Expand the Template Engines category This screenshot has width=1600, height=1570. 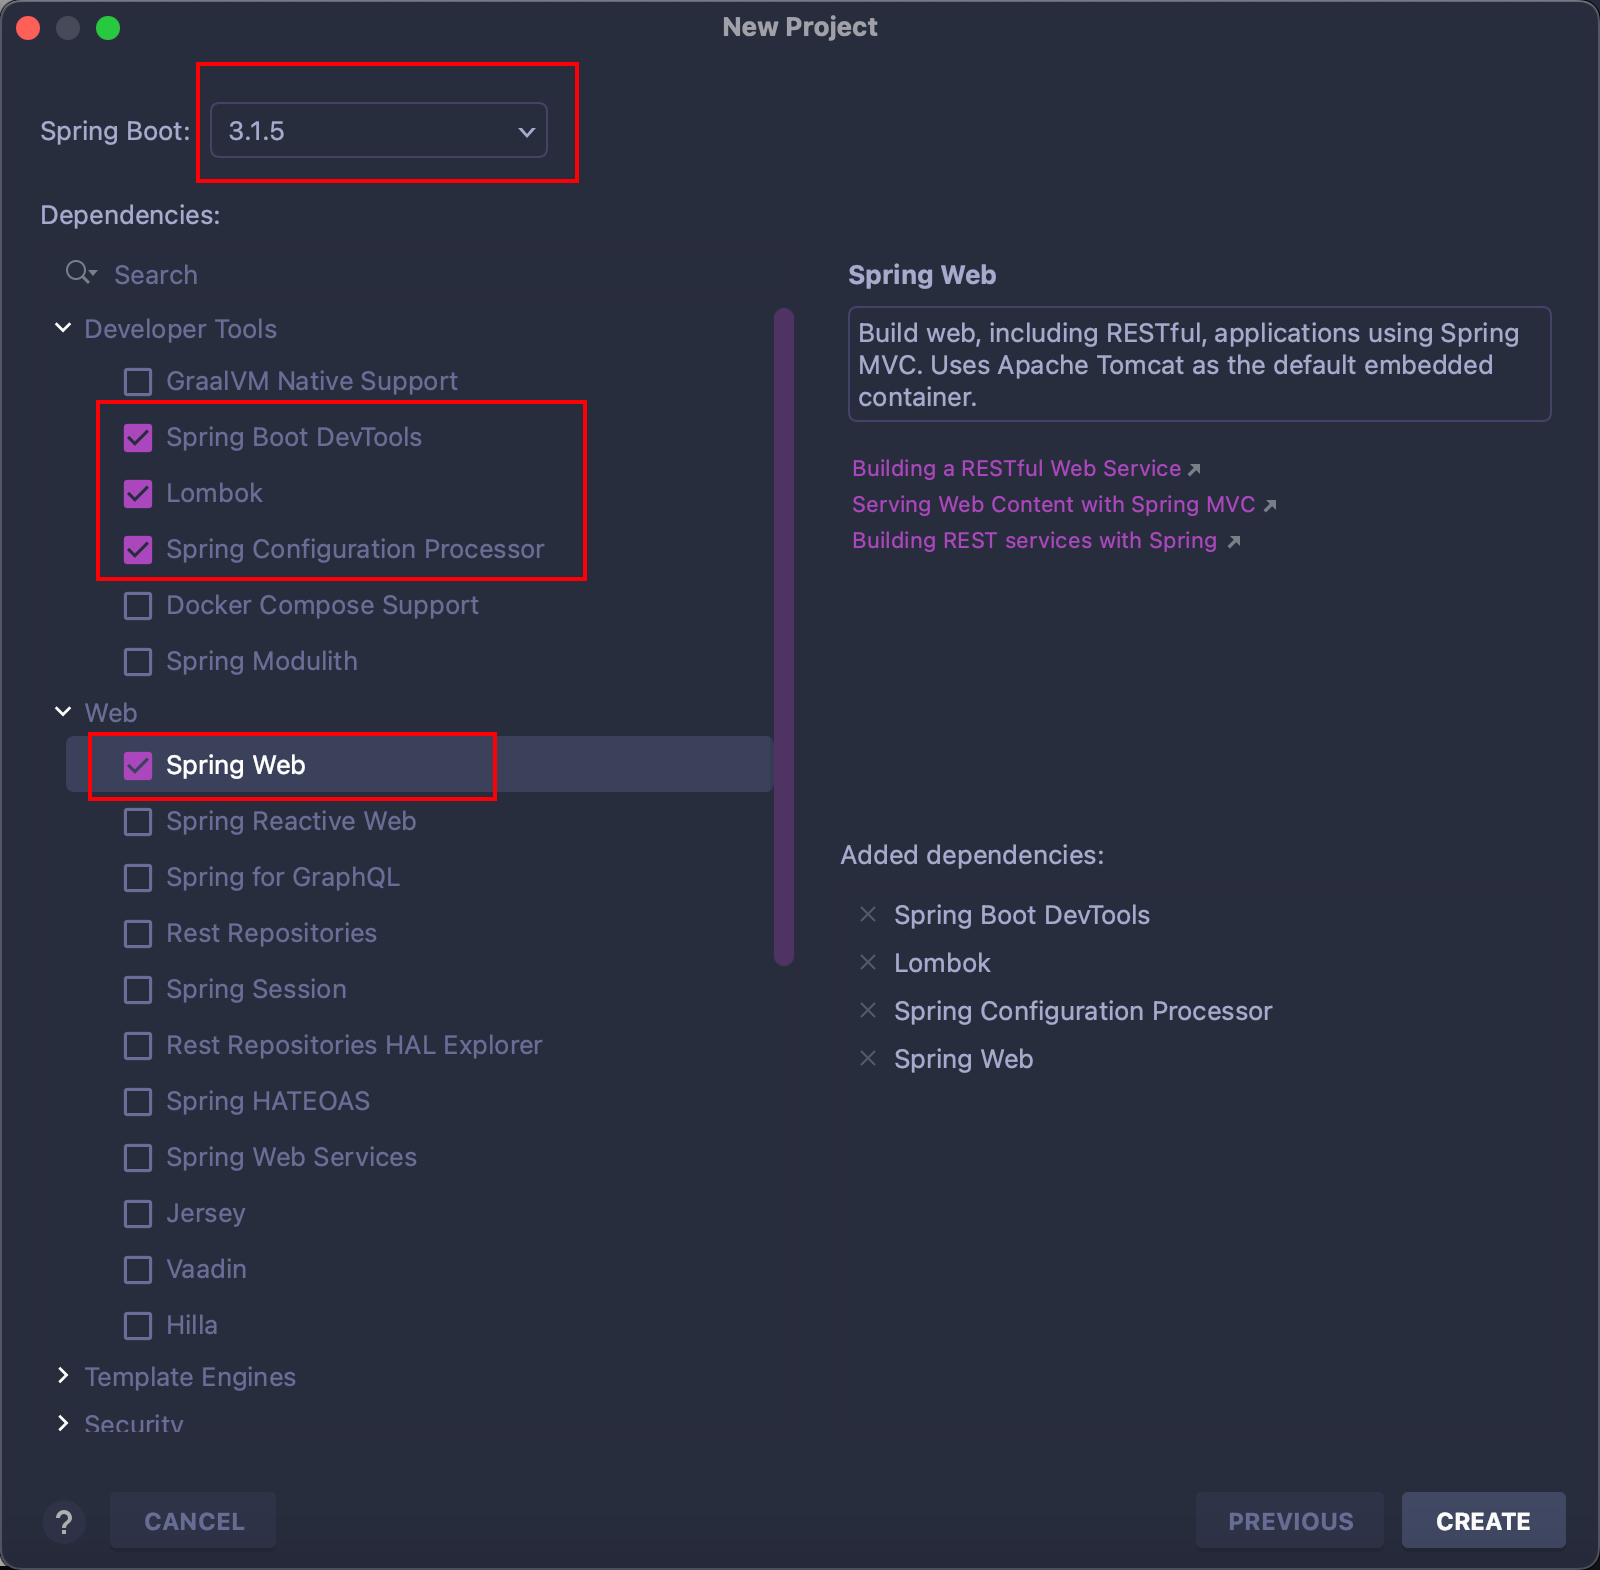click(x=63, y=1376)
